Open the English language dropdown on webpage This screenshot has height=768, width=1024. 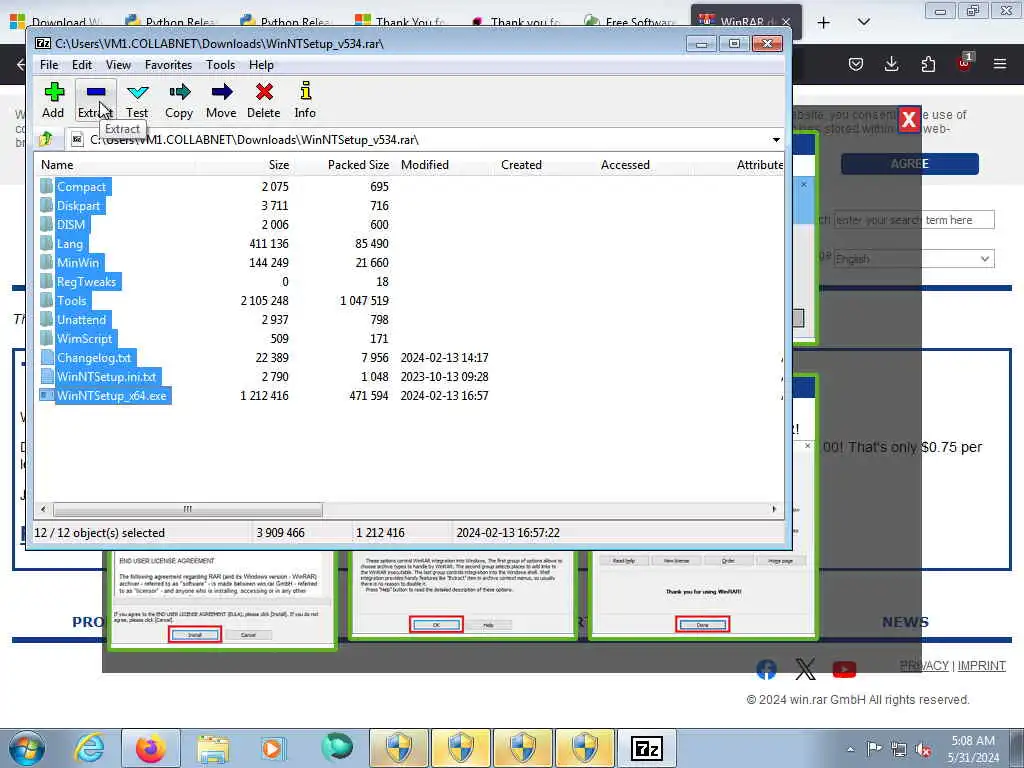coord(914,259)
